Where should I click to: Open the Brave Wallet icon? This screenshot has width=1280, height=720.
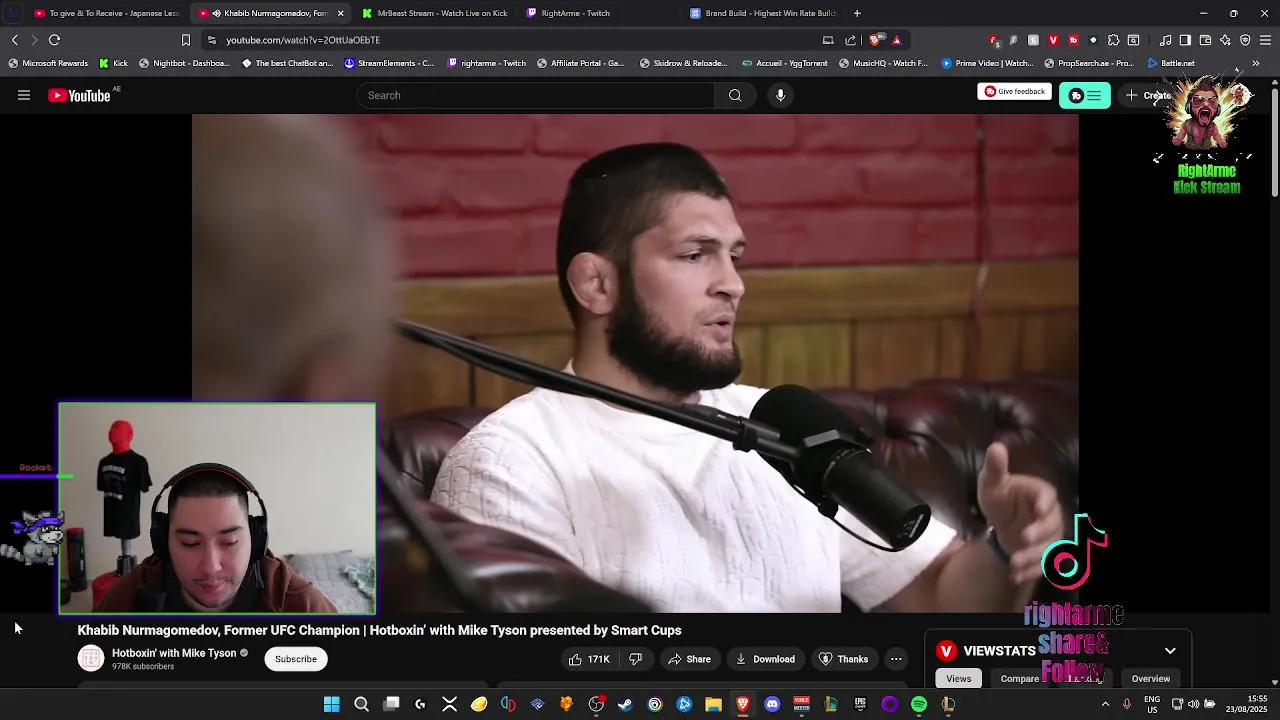pyautogui.click(x=1205, y=40)
